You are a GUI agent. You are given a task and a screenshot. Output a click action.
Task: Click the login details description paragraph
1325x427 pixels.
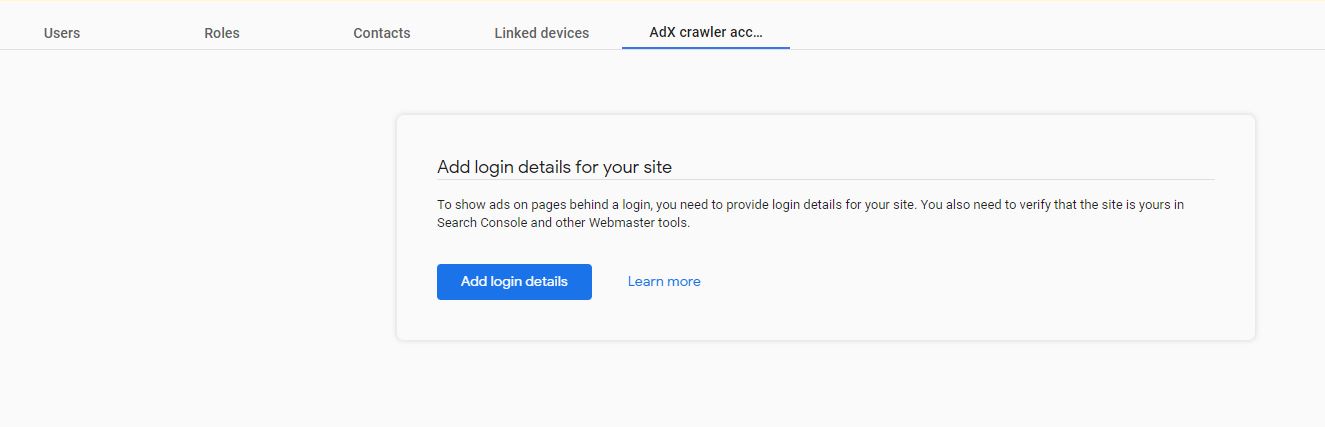811,214
